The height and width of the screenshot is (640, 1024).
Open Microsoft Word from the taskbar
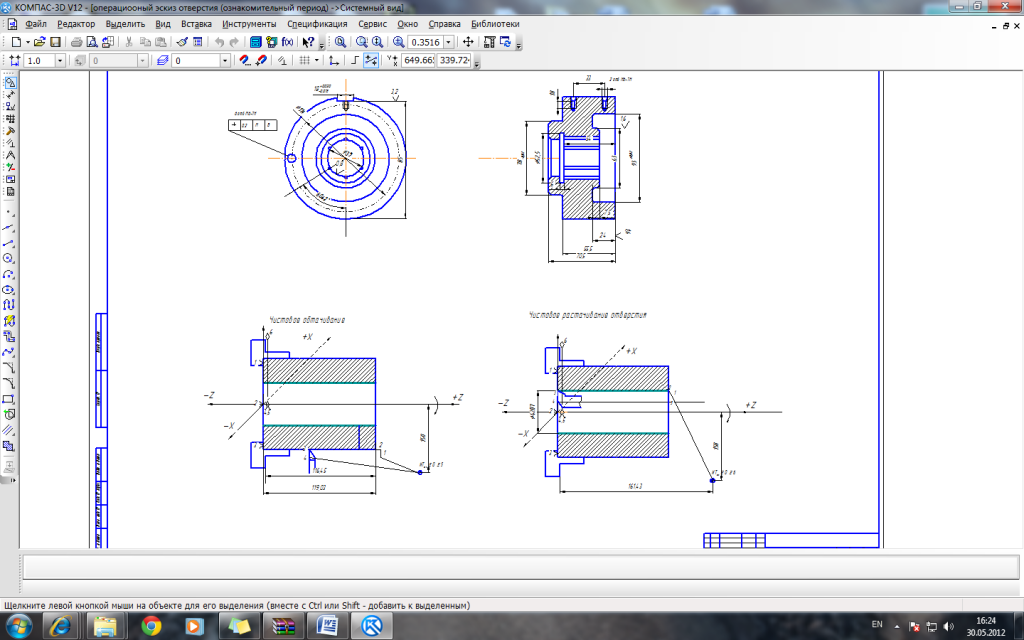coord(328,626)
